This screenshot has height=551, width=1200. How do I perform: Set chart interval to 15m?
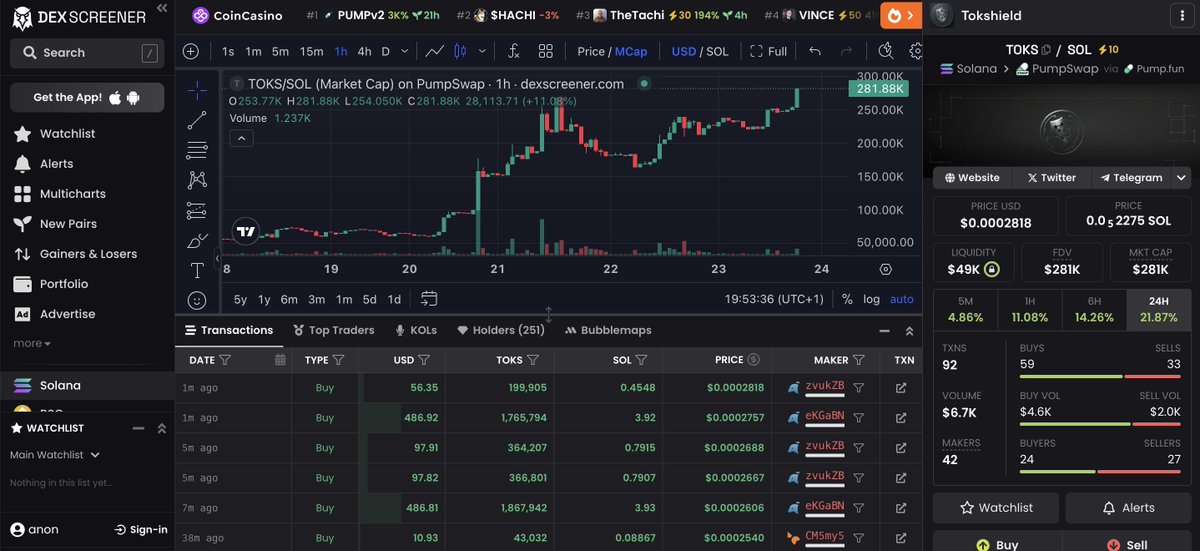(312, 51)
